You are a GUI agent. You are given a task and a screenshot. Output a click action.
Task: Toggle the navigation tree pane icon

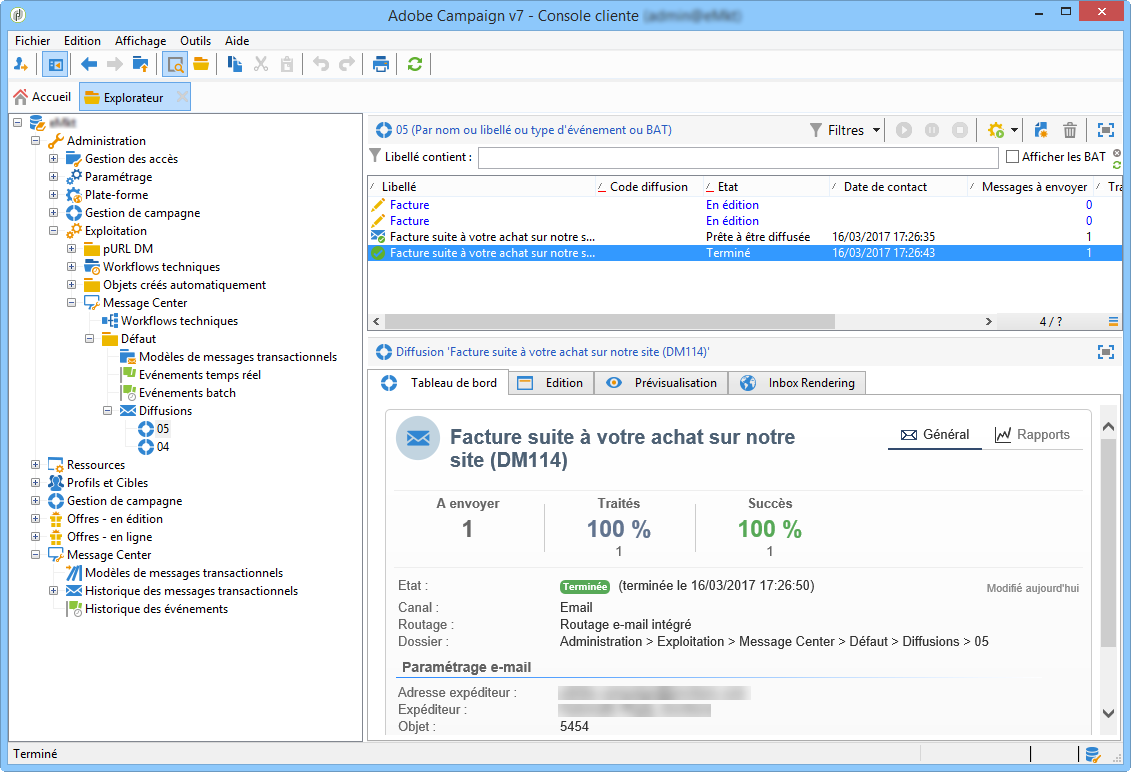point(55,65)
